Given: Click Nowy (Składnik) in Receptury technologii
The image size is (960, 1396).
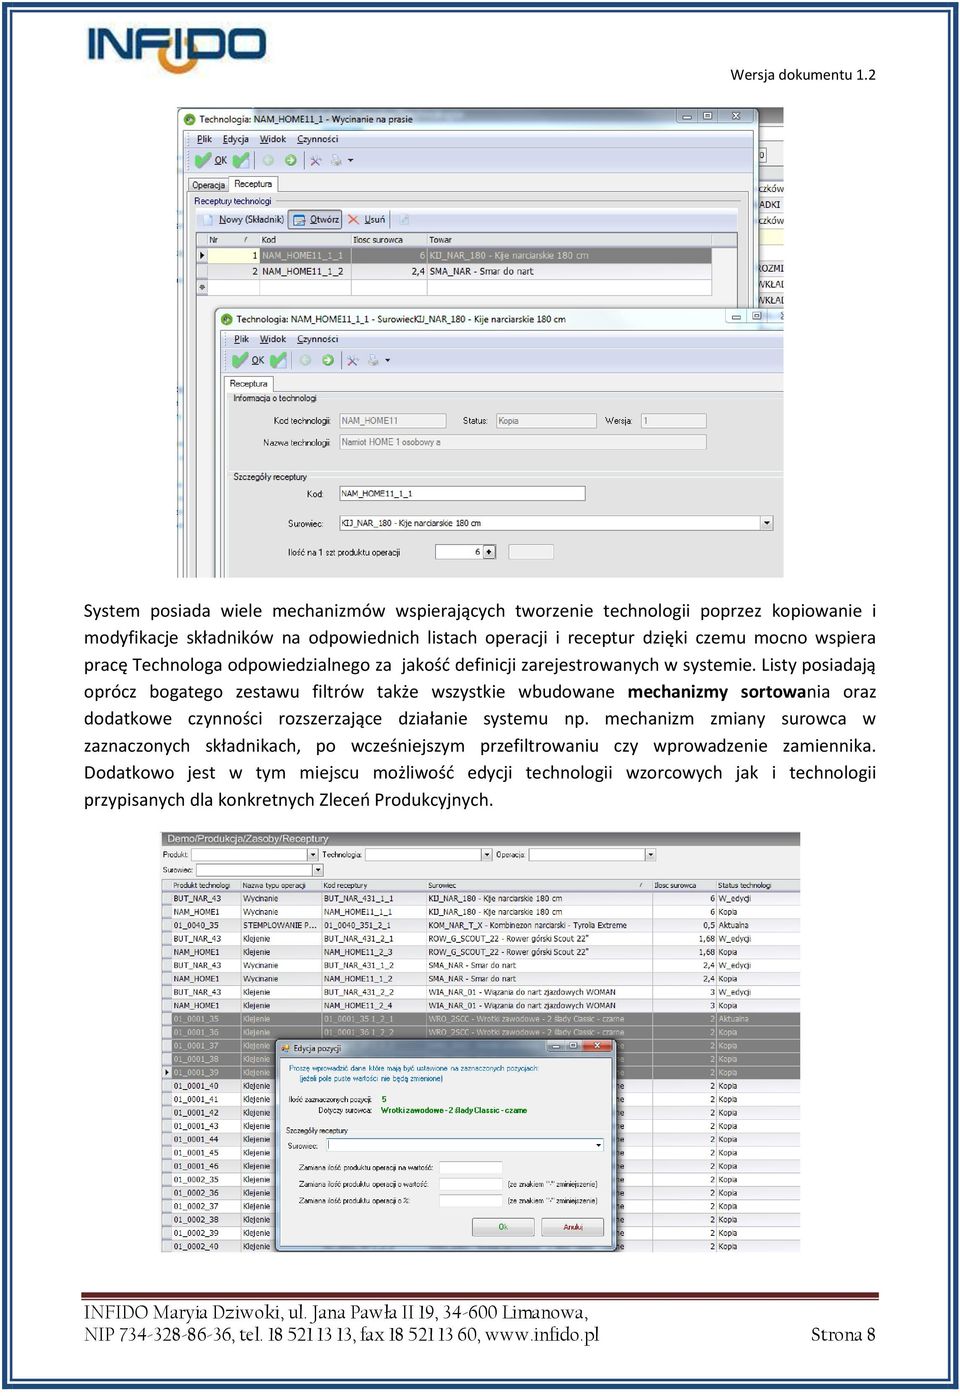Looking at the screenshot, I should point(243,219).
